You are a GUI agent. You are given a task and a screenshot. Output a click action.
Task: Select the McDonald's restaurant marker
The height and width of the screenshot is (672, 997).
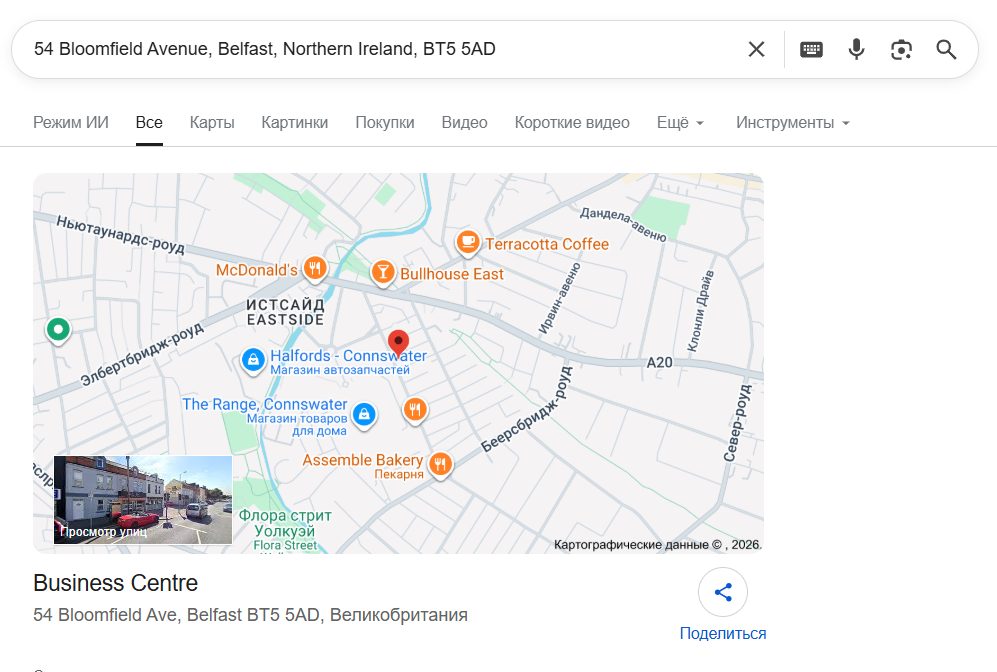point(315,269)
